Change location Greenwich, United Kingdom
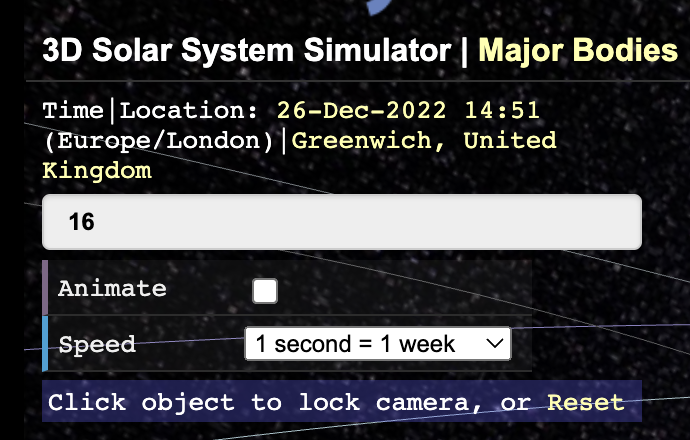The width and height of the screenshot is (690, 440). [299, 155]
